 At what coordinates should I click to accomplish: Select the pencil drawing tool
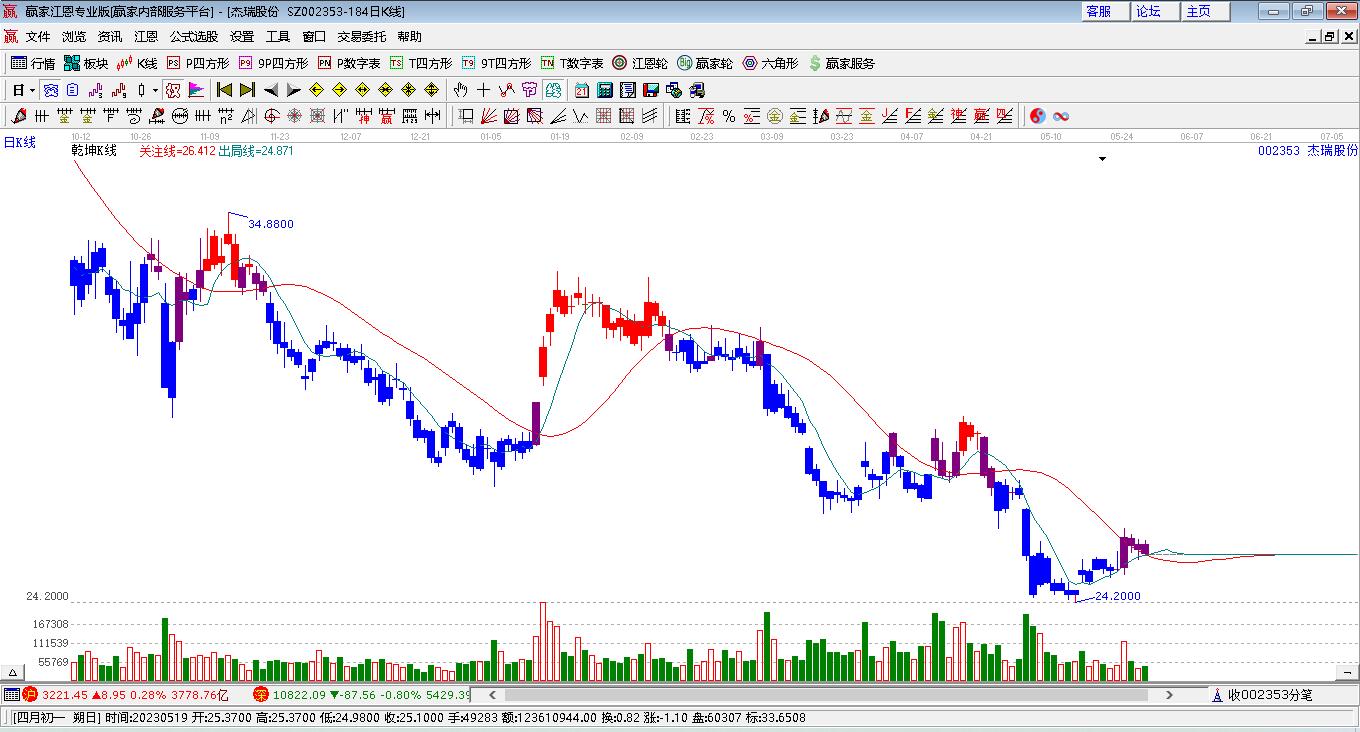19,116
